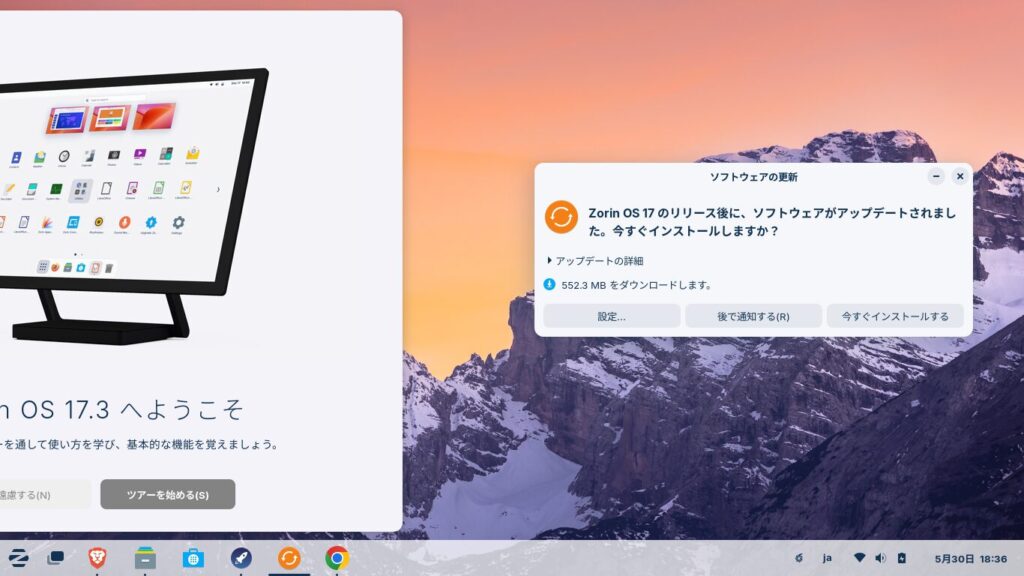Open the Files manager from the taskbar
Viewport: 1024px width, 576px height.
click(x=145, y=558)
